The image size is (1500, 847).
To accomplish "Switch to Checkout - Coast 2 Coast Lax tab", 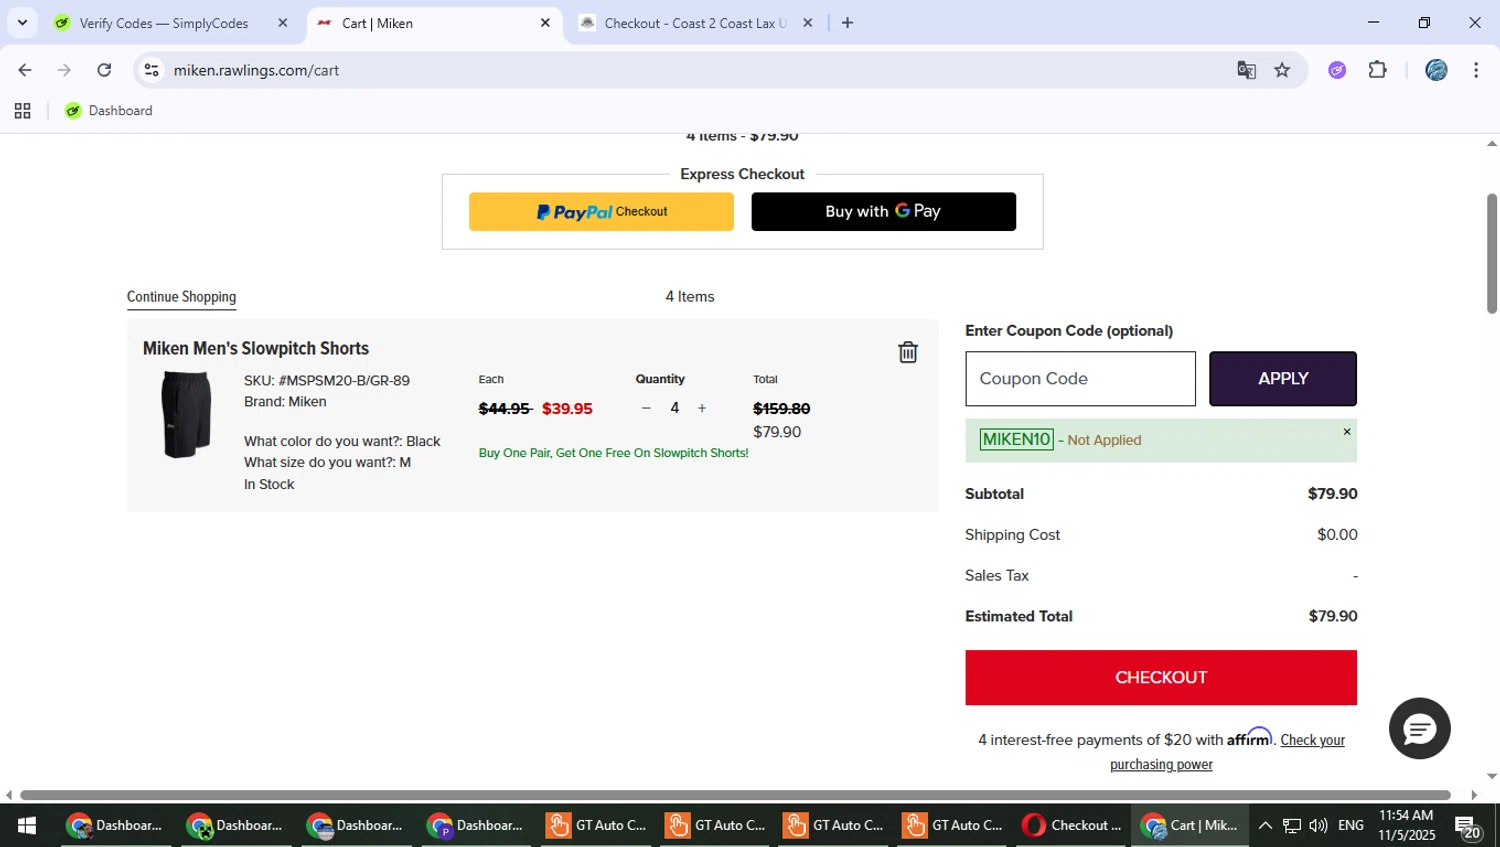I will tap(696, 23).
